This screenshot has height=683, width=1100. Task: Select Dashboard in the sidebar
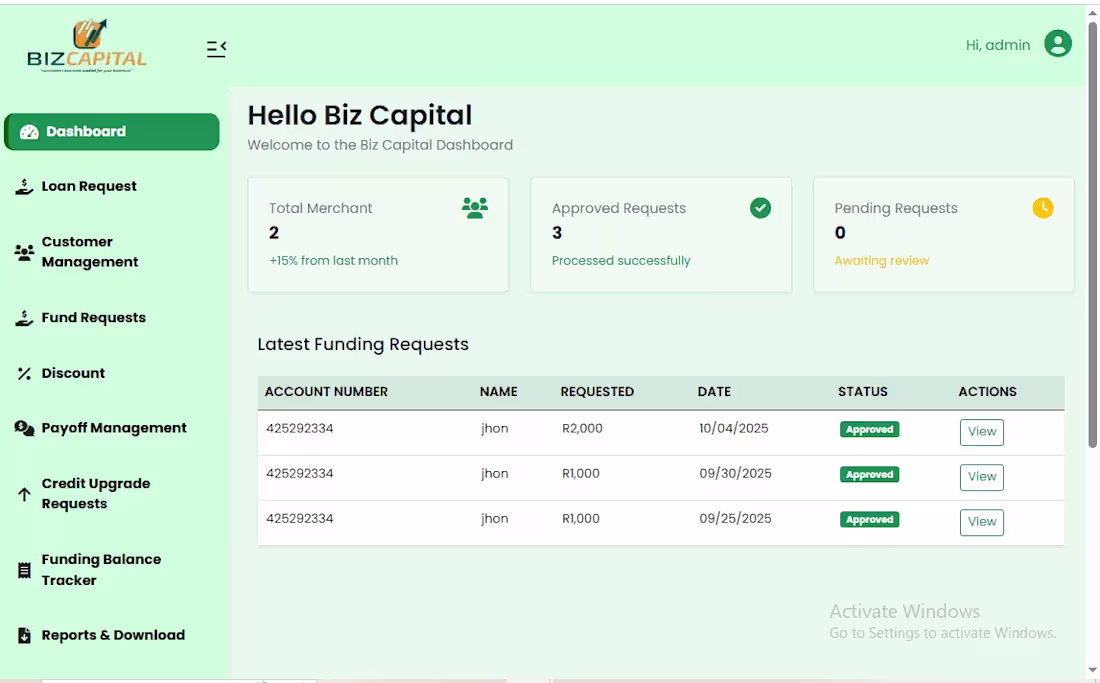(x=86, y=131)
